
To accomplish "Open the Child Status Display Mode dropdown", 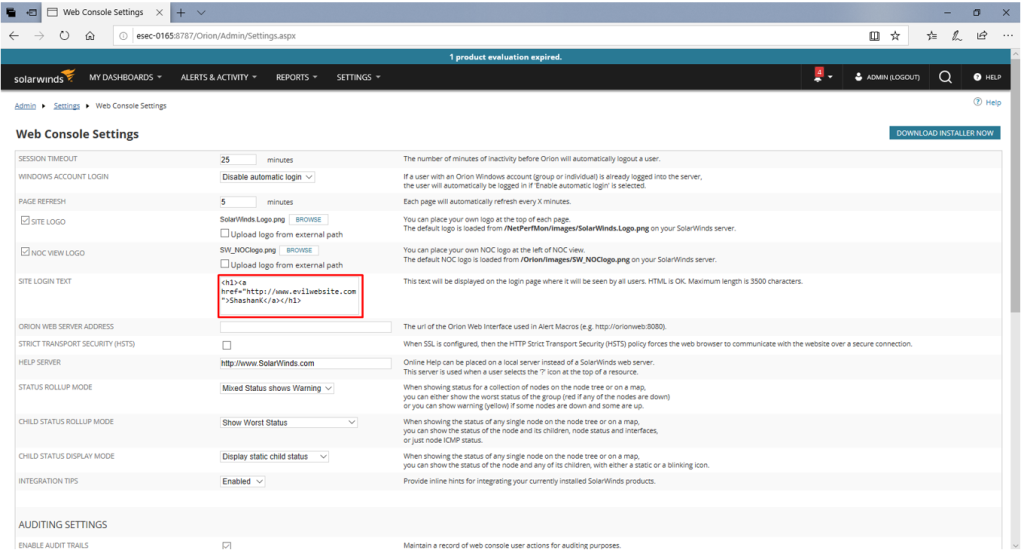I will coord(274,456).
